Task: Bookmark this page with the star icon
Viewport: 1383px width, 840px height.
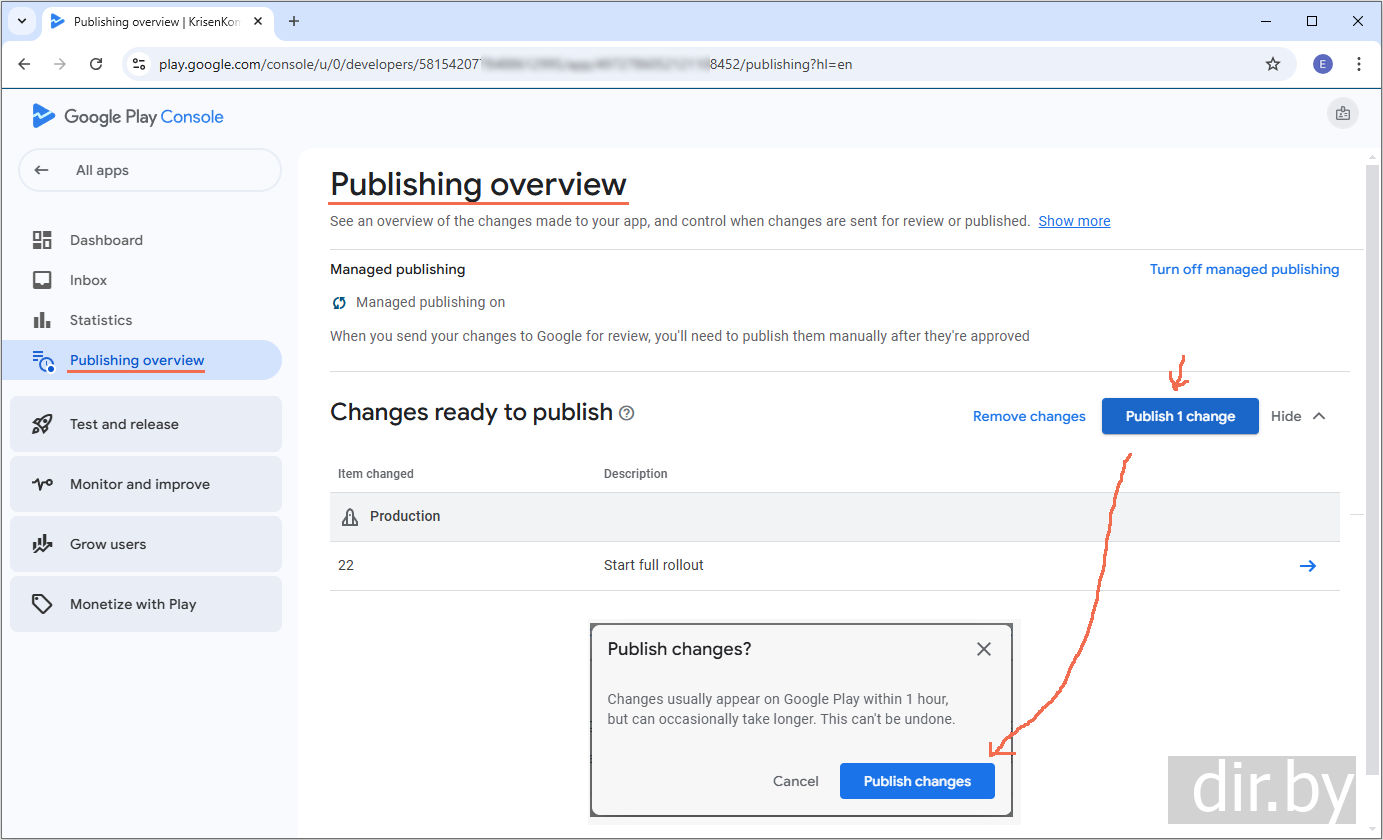Action: (x=1273, y=64)
